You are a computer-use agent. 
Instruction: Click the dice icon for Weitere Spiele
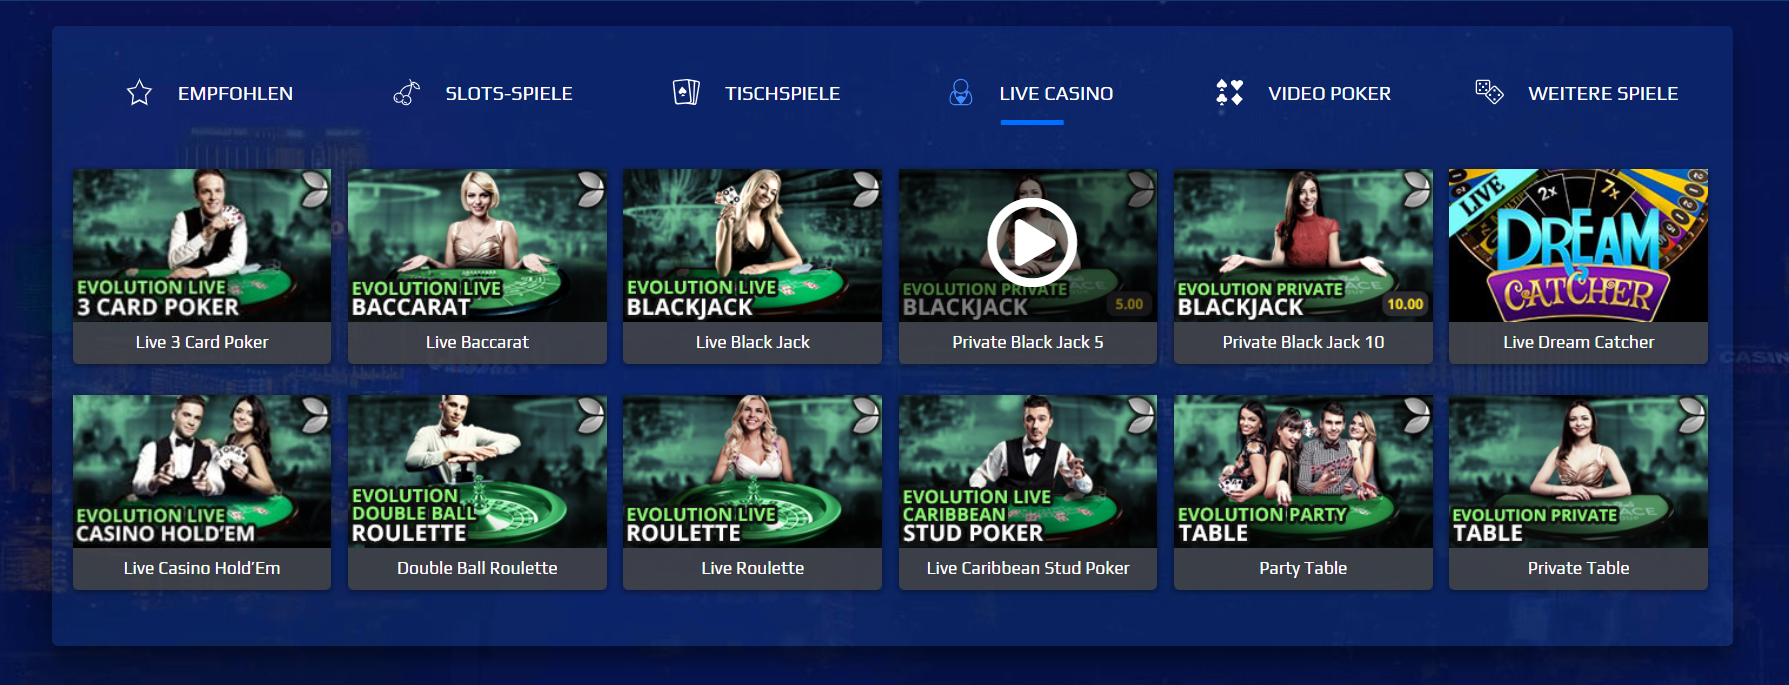click(1489, 92)
